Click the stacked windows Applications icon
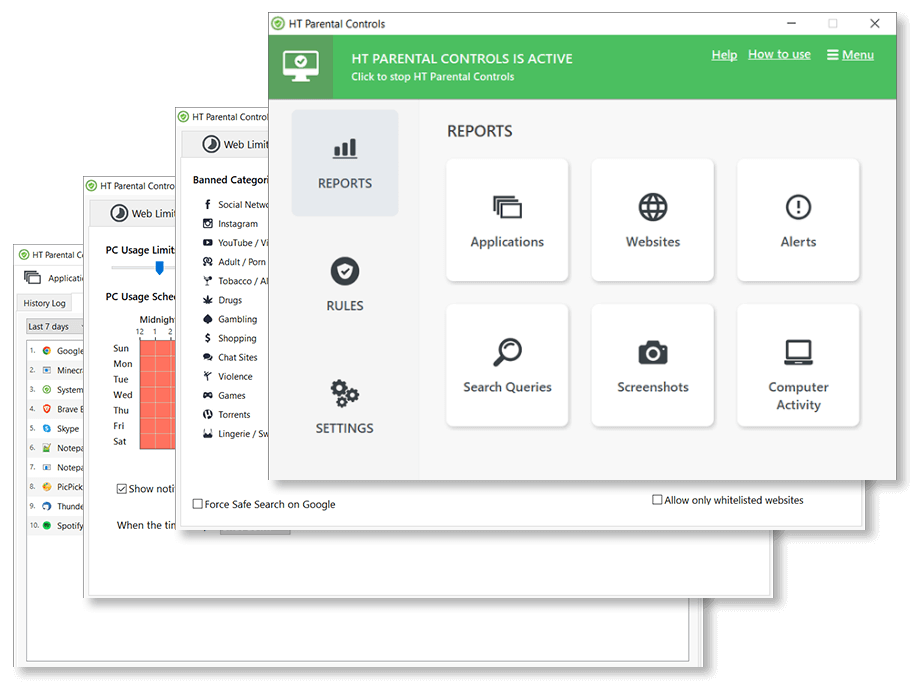Screen dimensions: 912x692 pos(507,207)
